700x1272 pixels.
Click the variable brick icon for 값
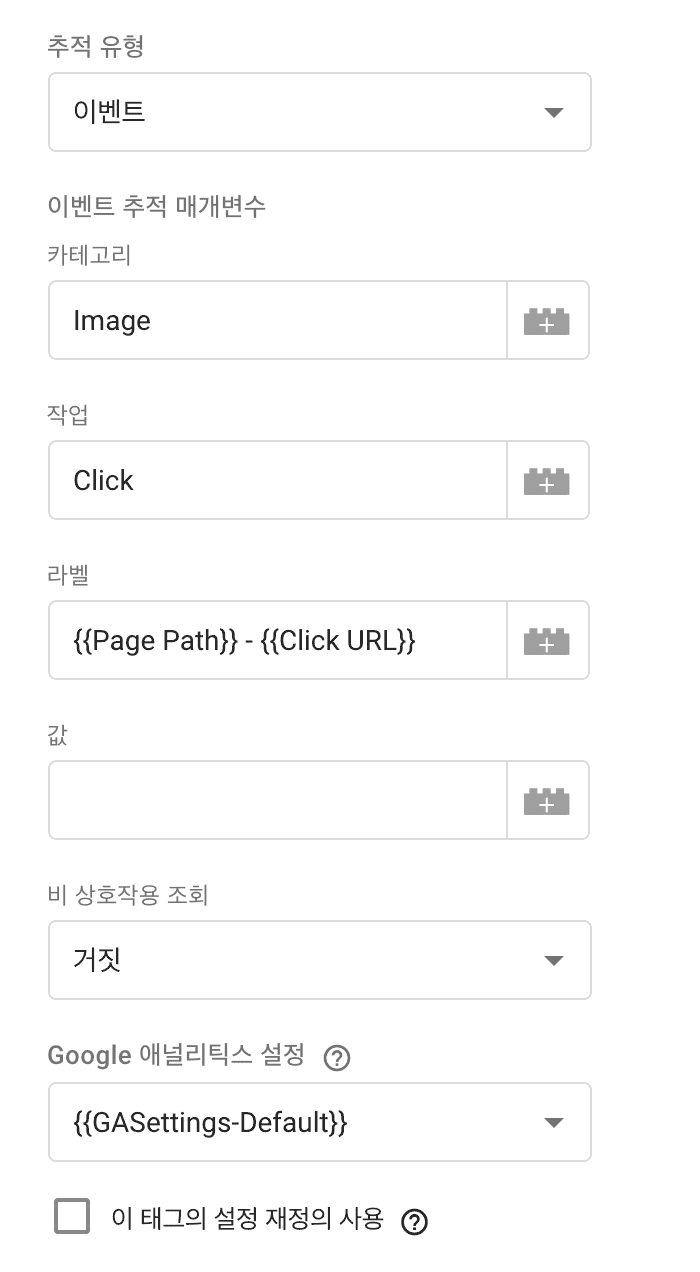547,801
